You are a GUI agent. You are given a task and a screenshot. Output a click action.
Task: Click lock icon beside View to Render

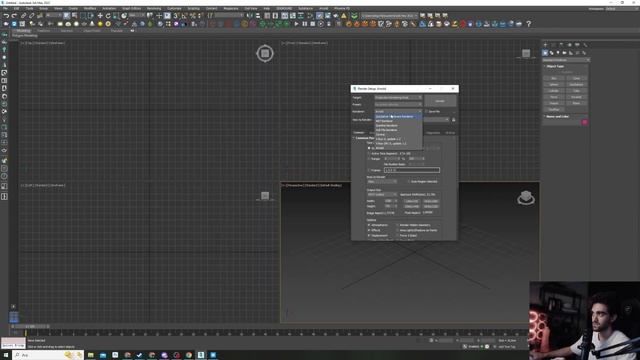(x=453, y=120)
